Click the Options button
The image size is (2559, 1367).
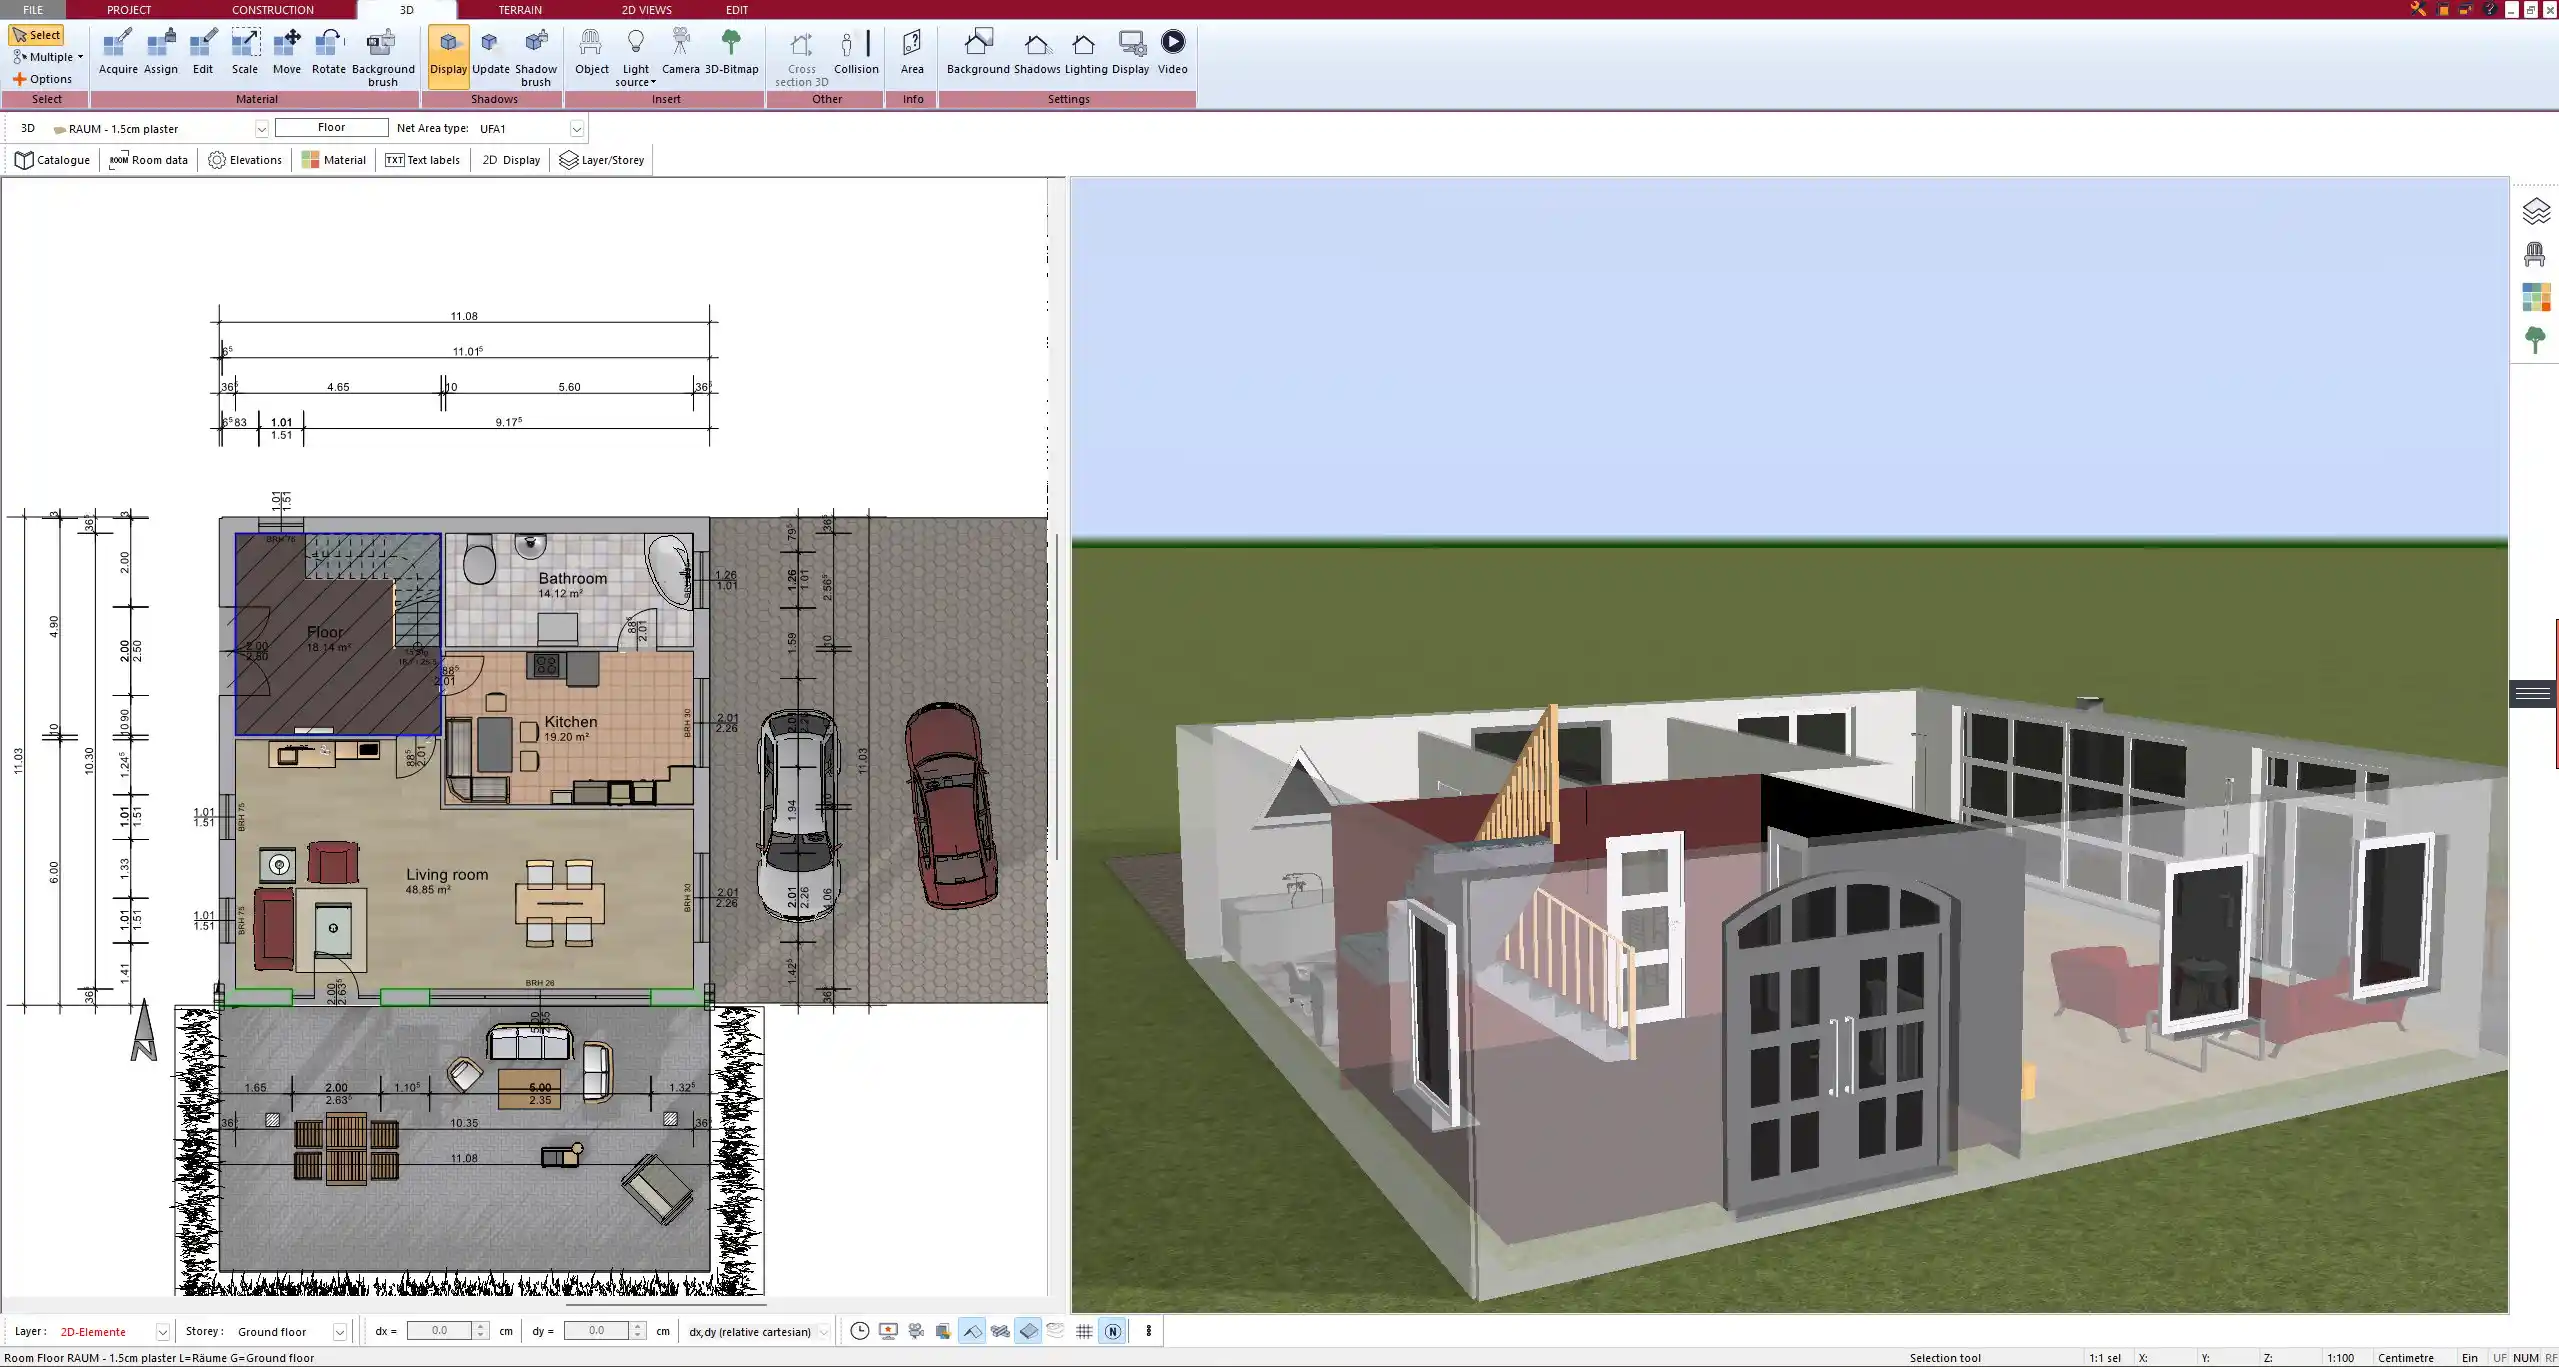tap(42, 79)
